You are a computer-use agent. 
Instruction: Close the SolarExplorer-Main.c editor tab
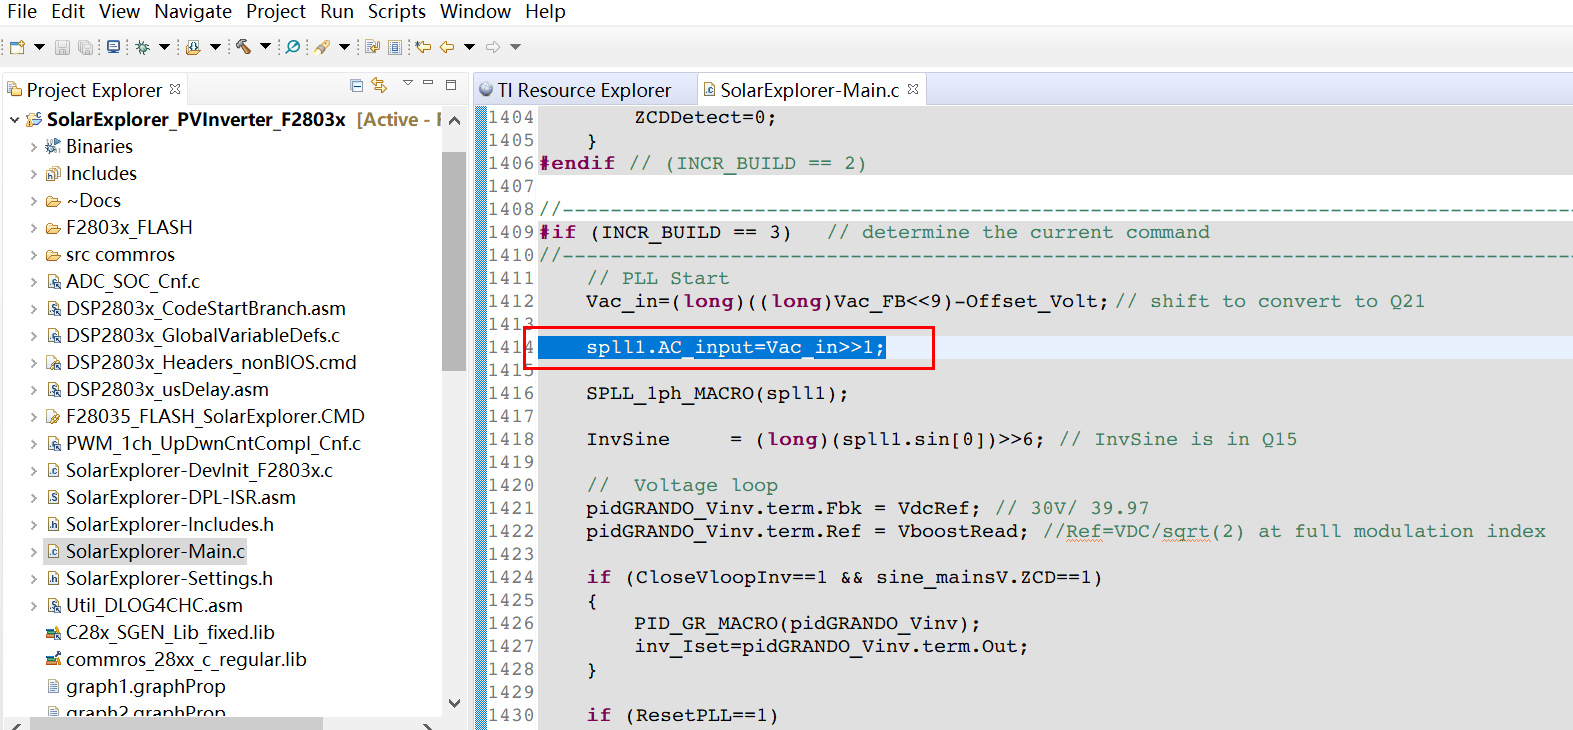coord(913,89)
